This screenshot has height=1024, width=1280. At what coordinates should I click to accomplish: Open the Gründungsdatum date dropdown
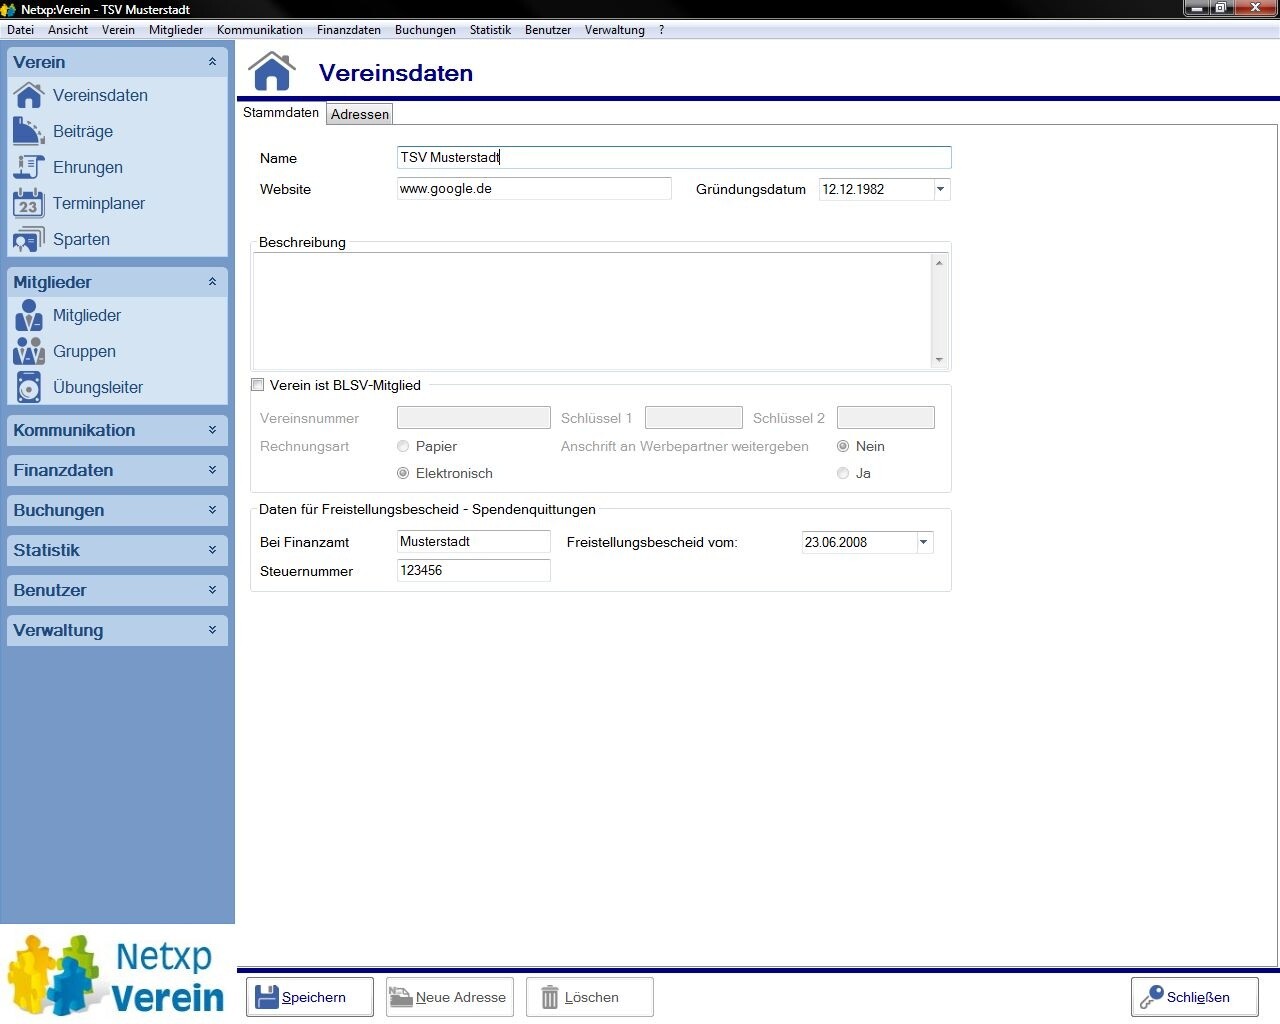(x=941, y=189)
